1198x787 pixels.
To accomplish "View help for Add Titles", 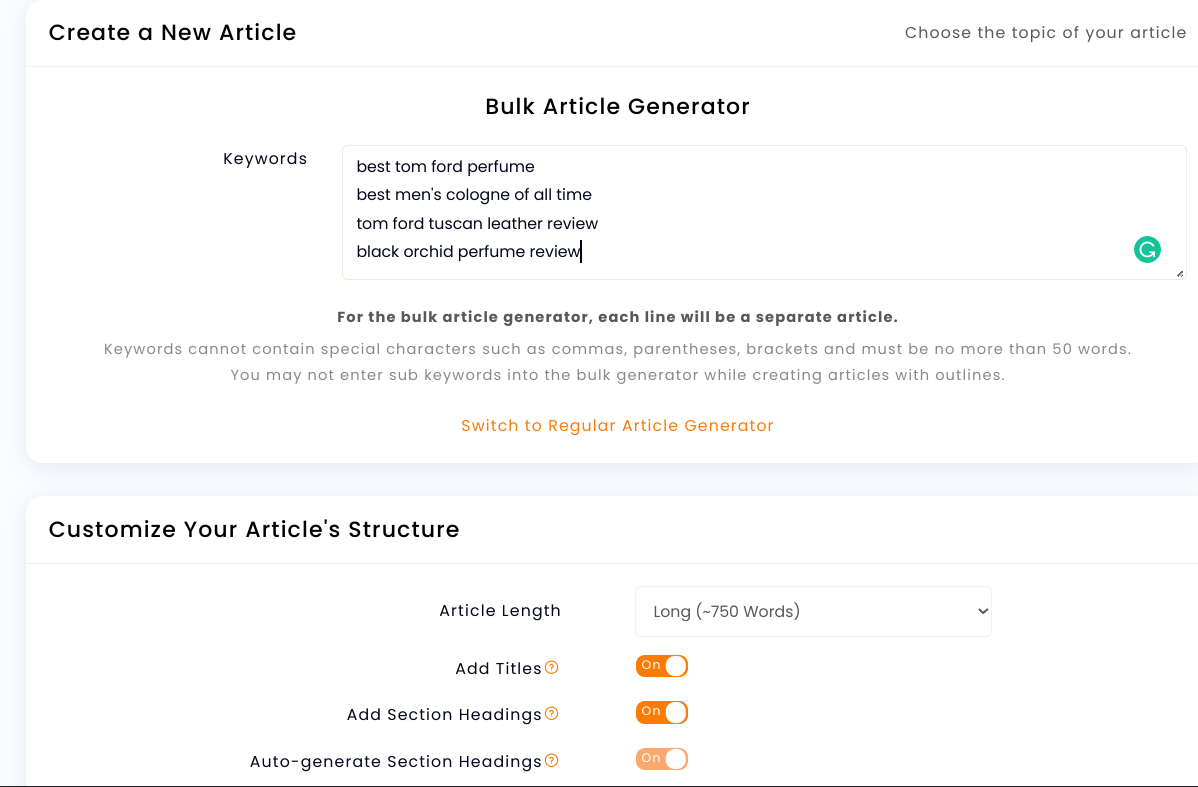I will [552, 666].
